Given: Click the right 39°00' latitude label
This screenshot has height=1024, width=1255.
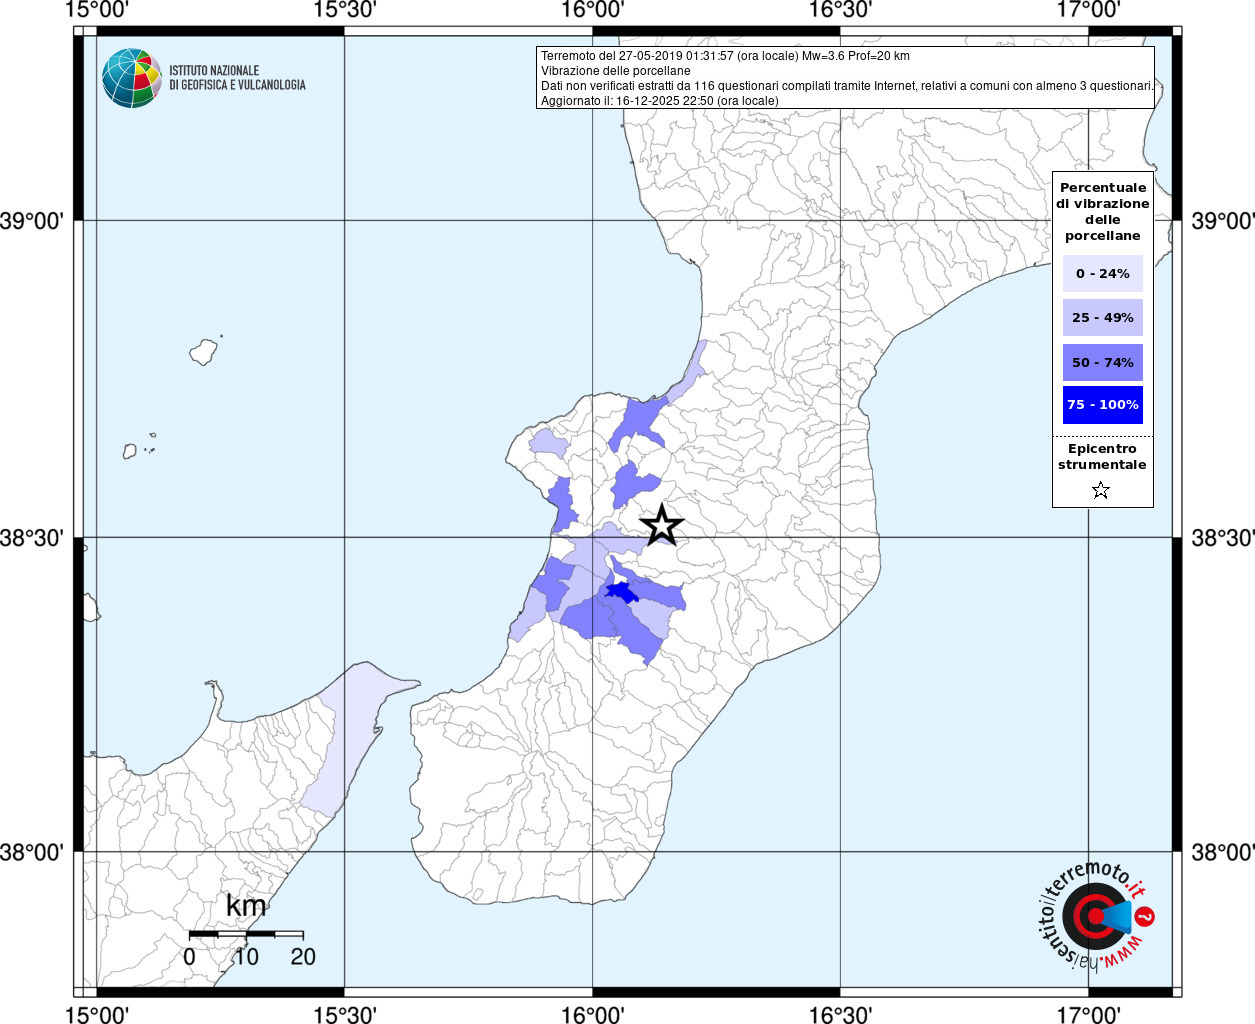Looking at the screenshot, I should 1222,221.
